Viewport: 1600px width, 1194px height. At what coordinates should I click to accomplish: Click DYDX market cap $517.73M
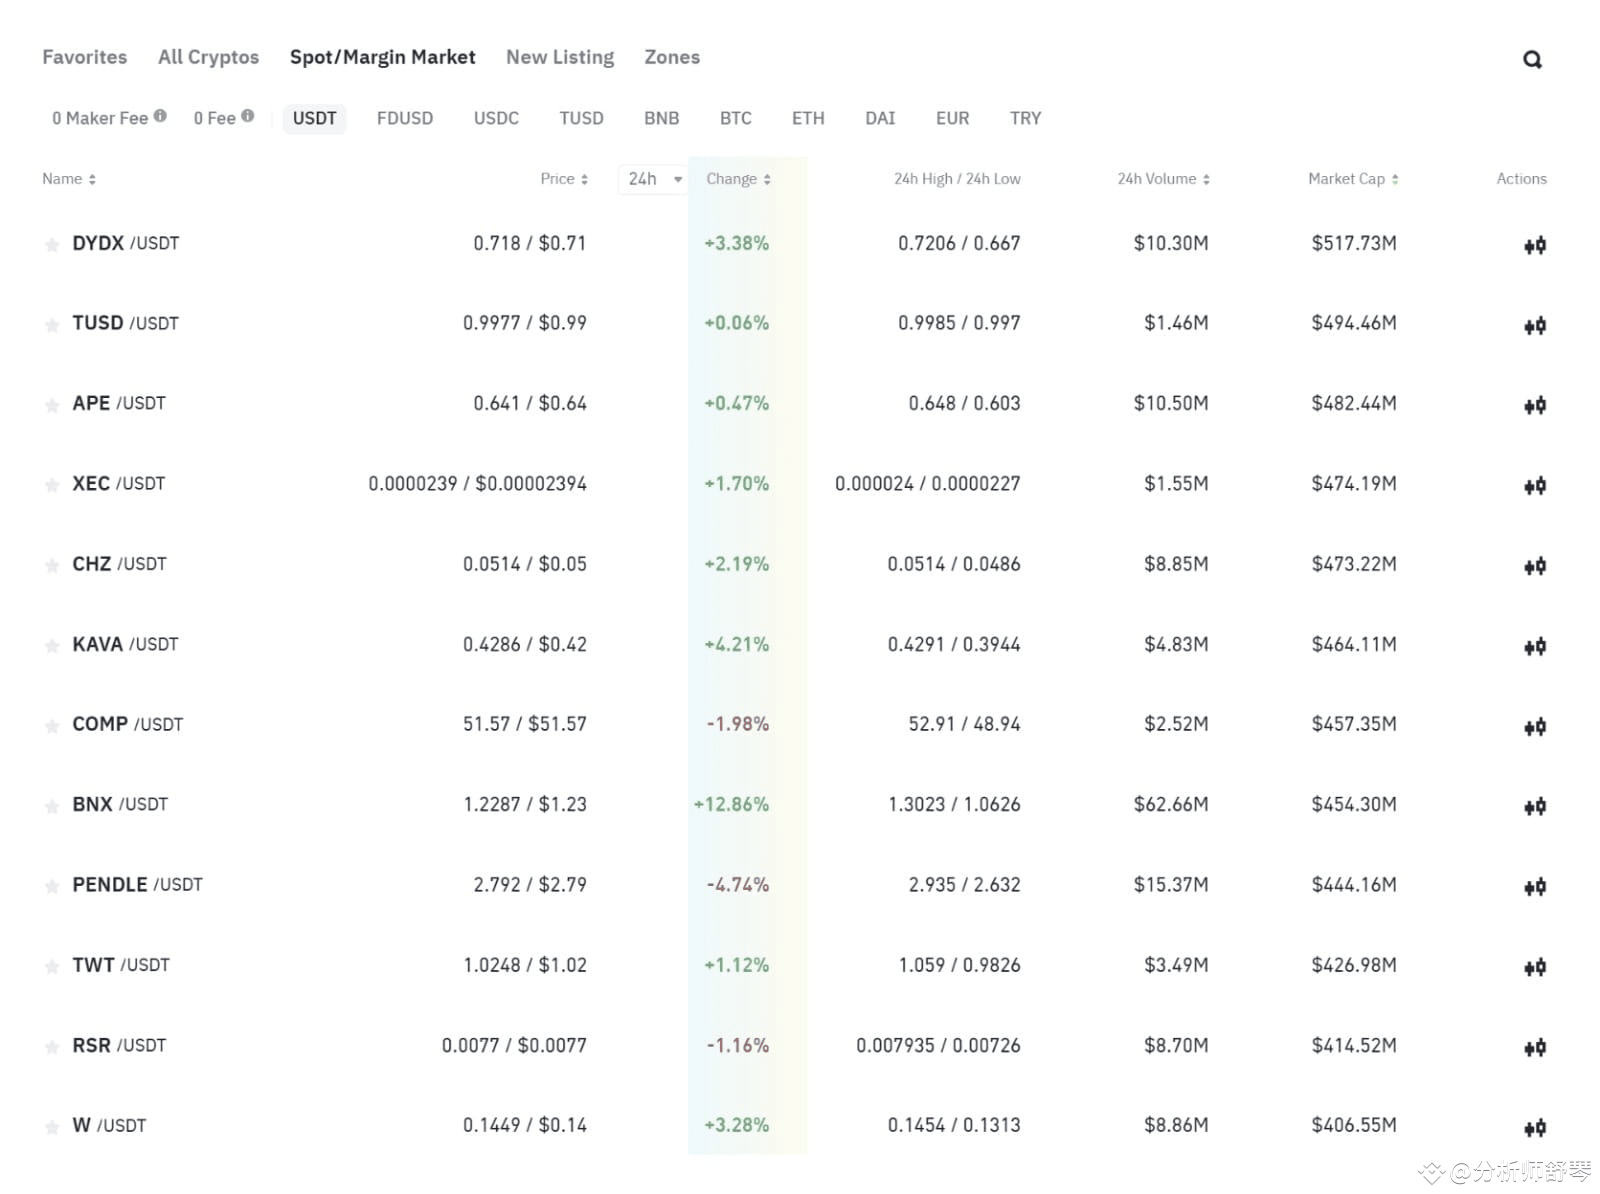(x=1354, y=243)
